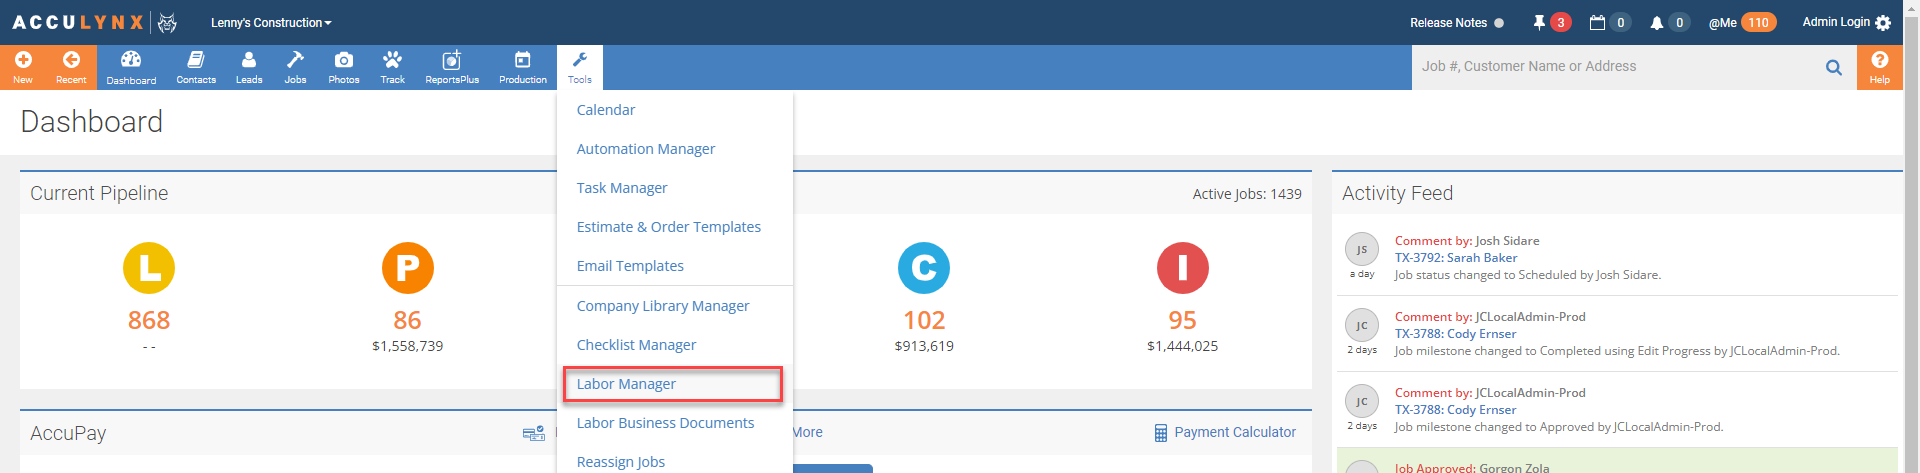Open job TX-3792: Sarah Baker
The height and width of the screenshot is (473, 1920).
coord(1456,258)
